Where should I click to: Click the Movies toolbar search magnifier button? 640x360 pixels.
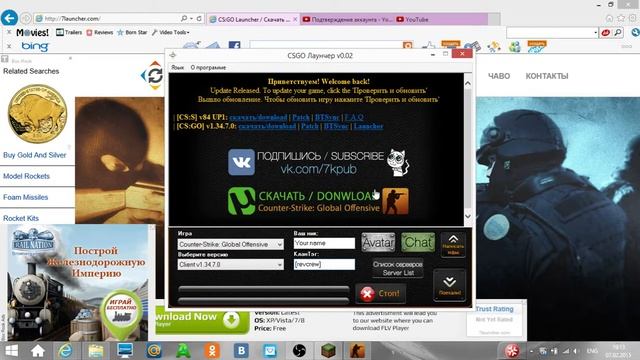point(618,33)
